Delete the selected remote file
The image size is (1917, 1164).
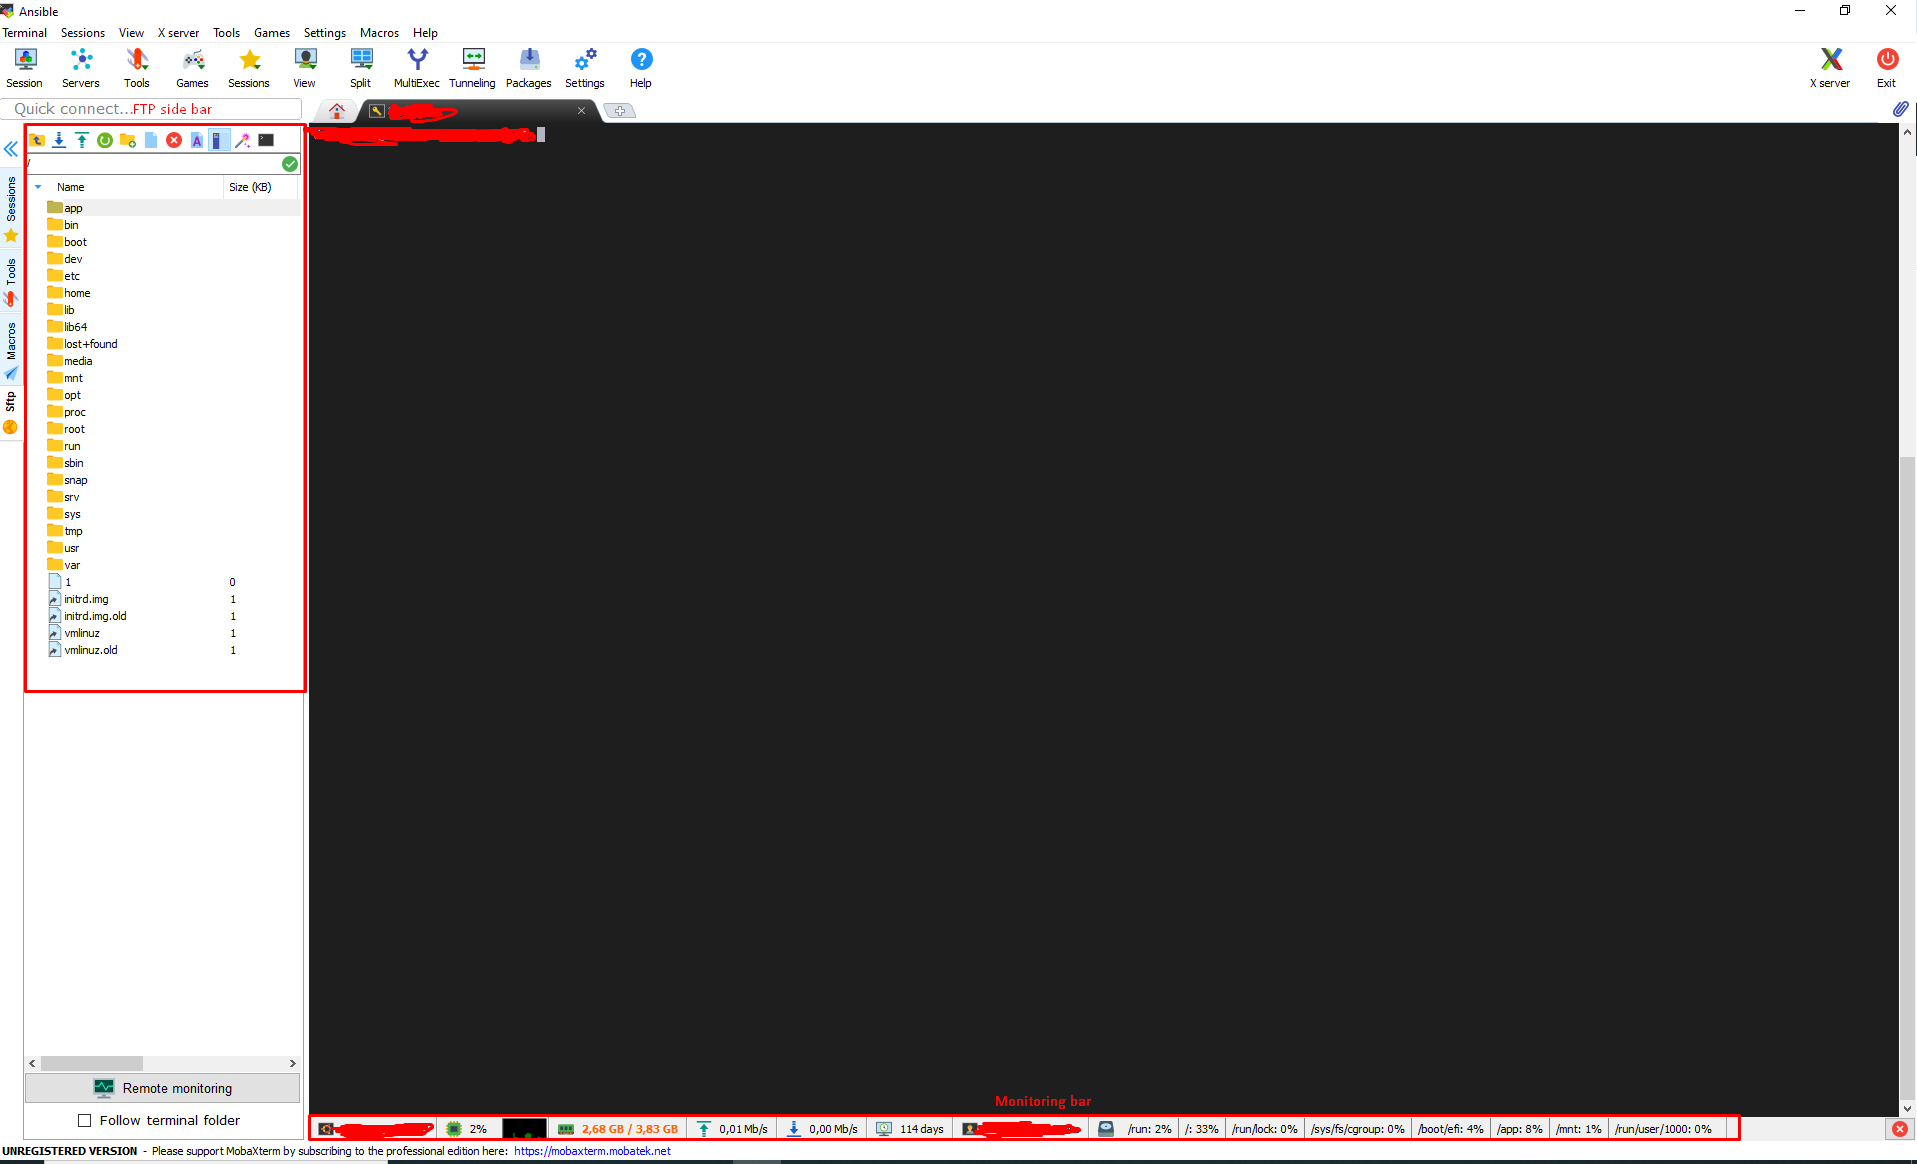click(174, 140)
